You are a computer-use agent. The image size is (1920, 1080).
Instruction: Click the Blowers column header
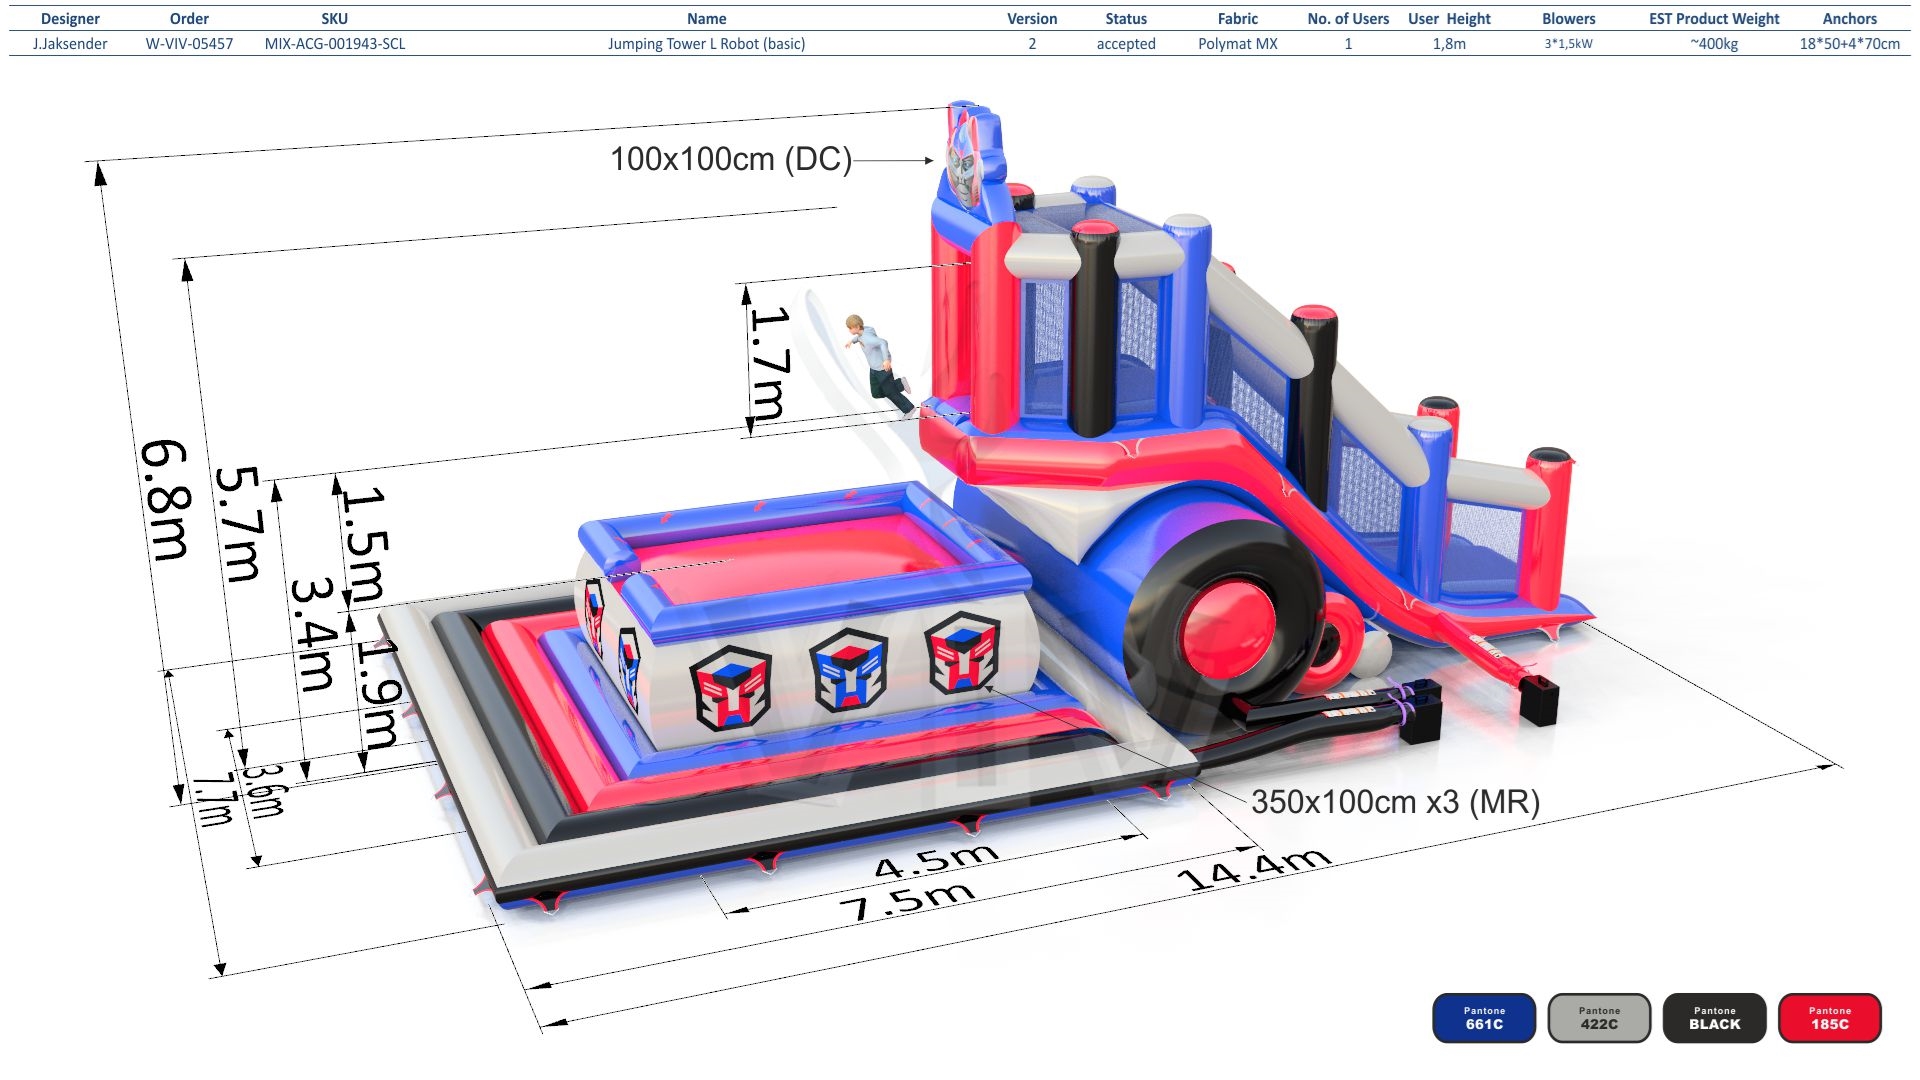(x=1569, y=19)
